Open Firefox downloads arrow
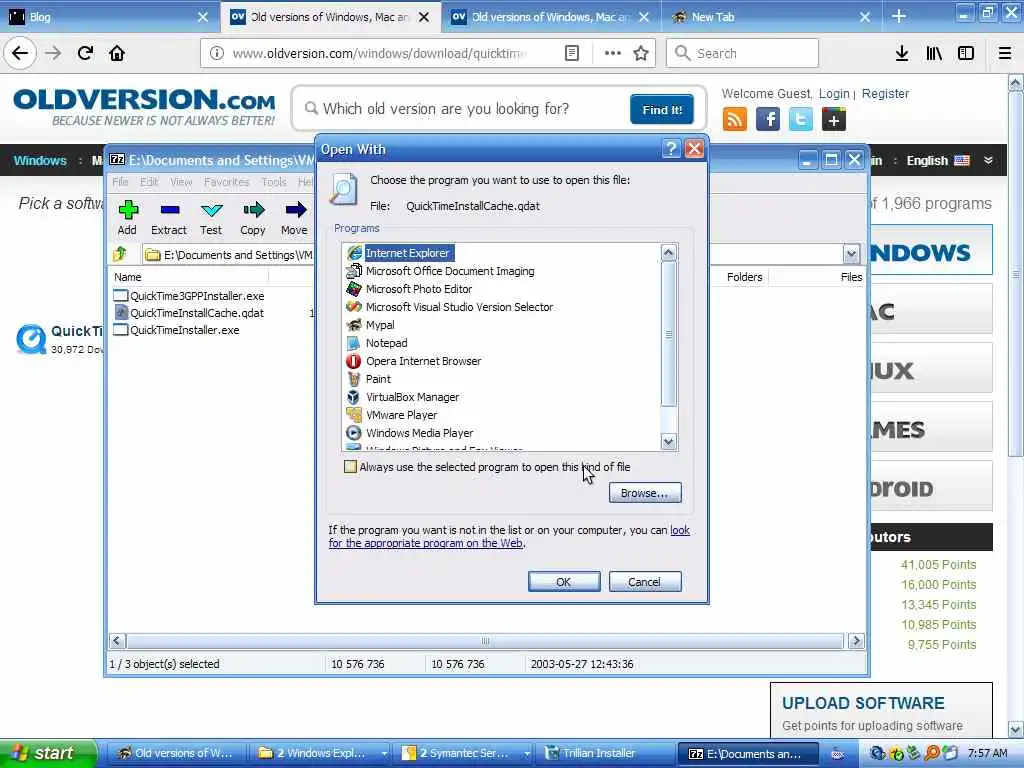Image resolution: width=1024 pixels, height=768 pixels. click(x=902, y=53)
